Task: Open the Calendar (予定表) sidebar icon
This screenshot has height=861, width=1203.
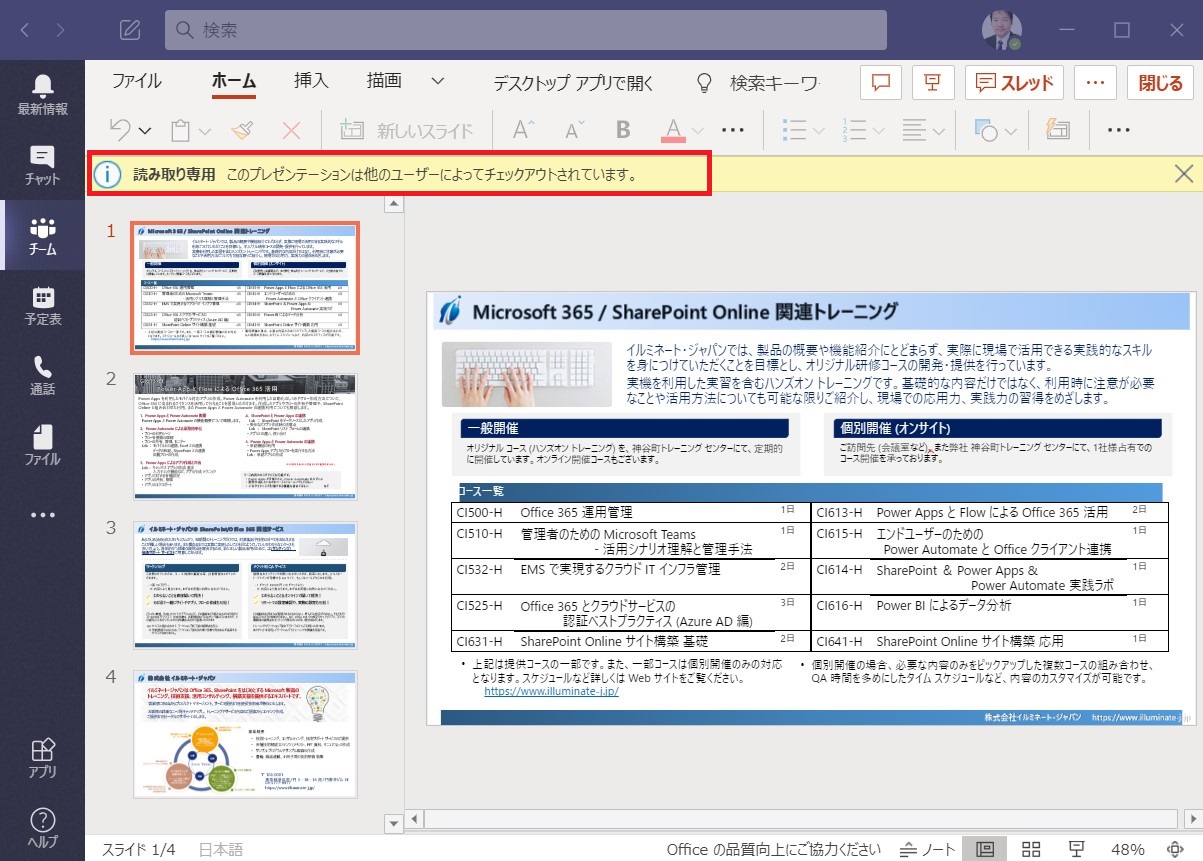Action: [x=42, y=306]
